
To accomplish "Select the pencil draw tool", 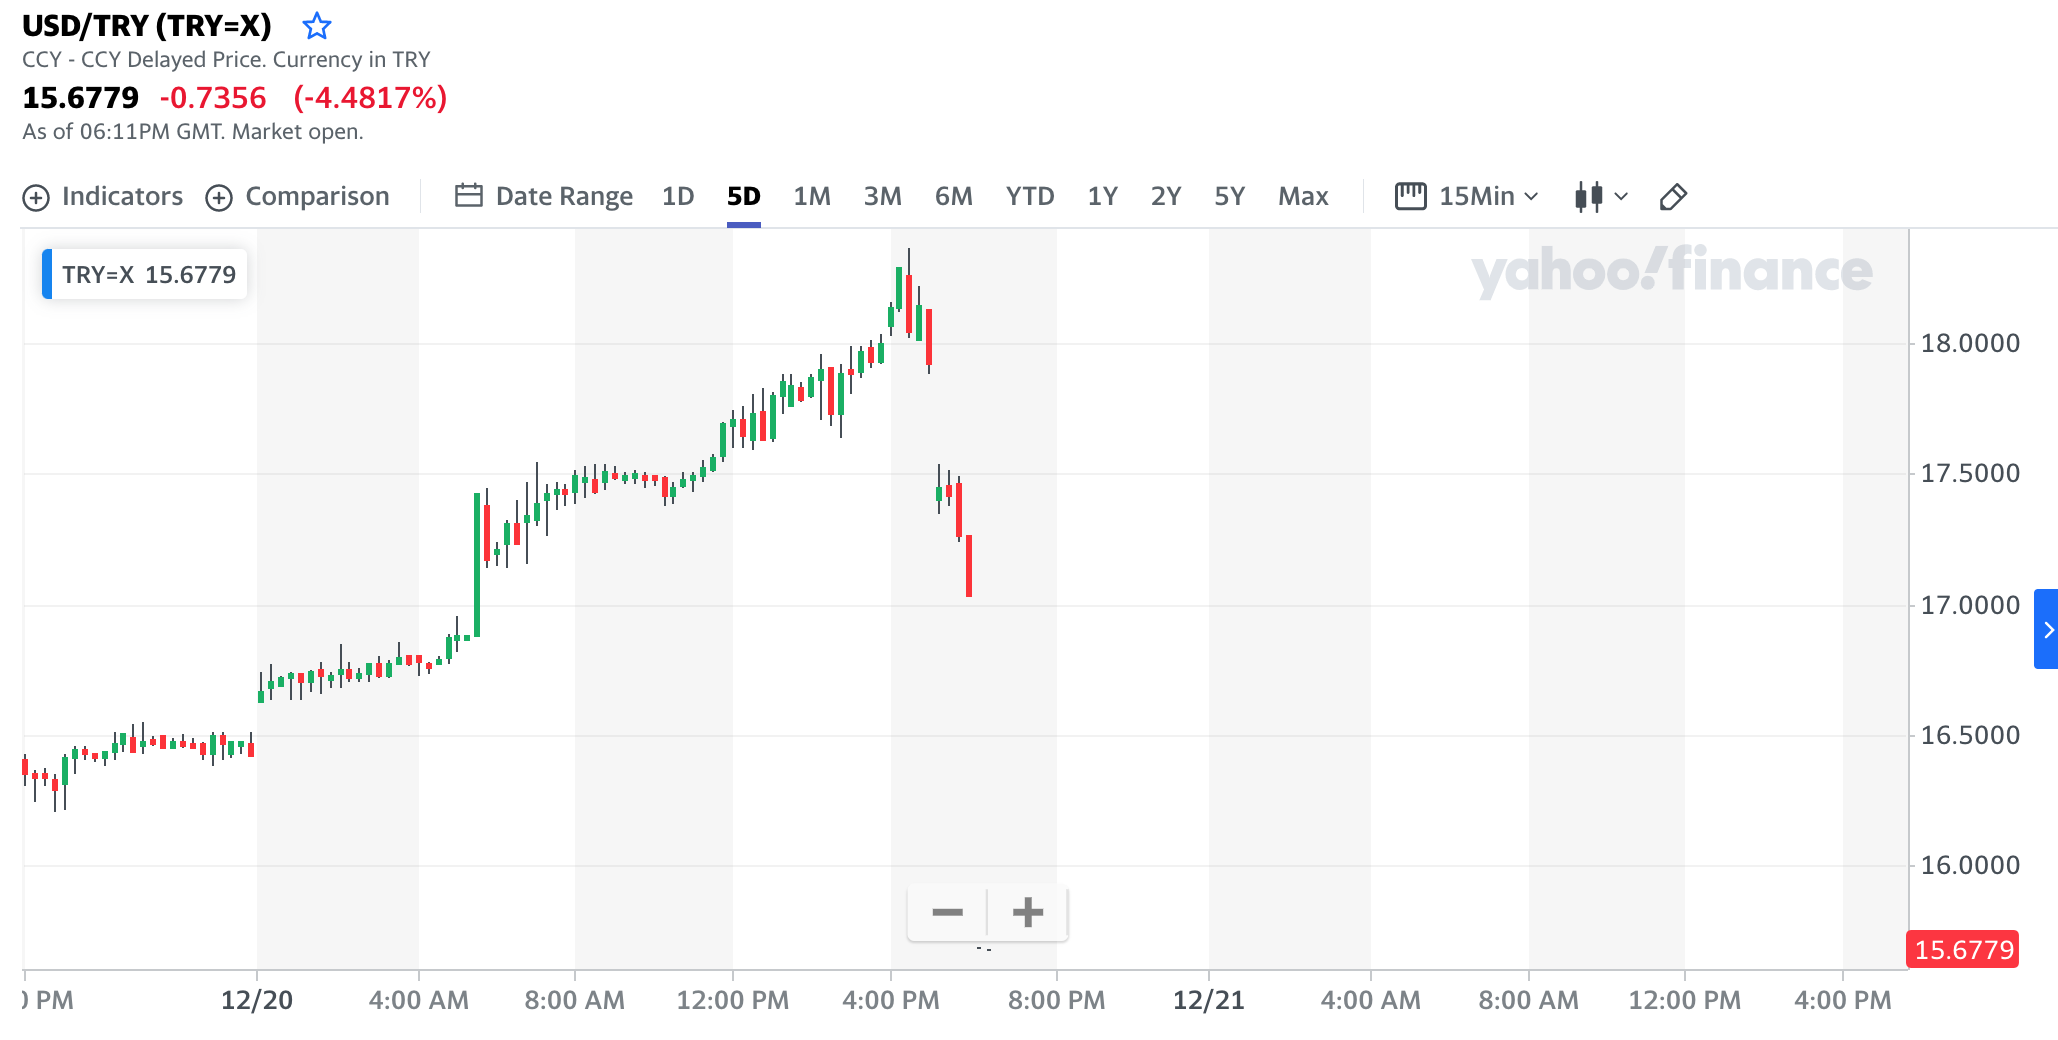I will click(x=1673, y=197).
